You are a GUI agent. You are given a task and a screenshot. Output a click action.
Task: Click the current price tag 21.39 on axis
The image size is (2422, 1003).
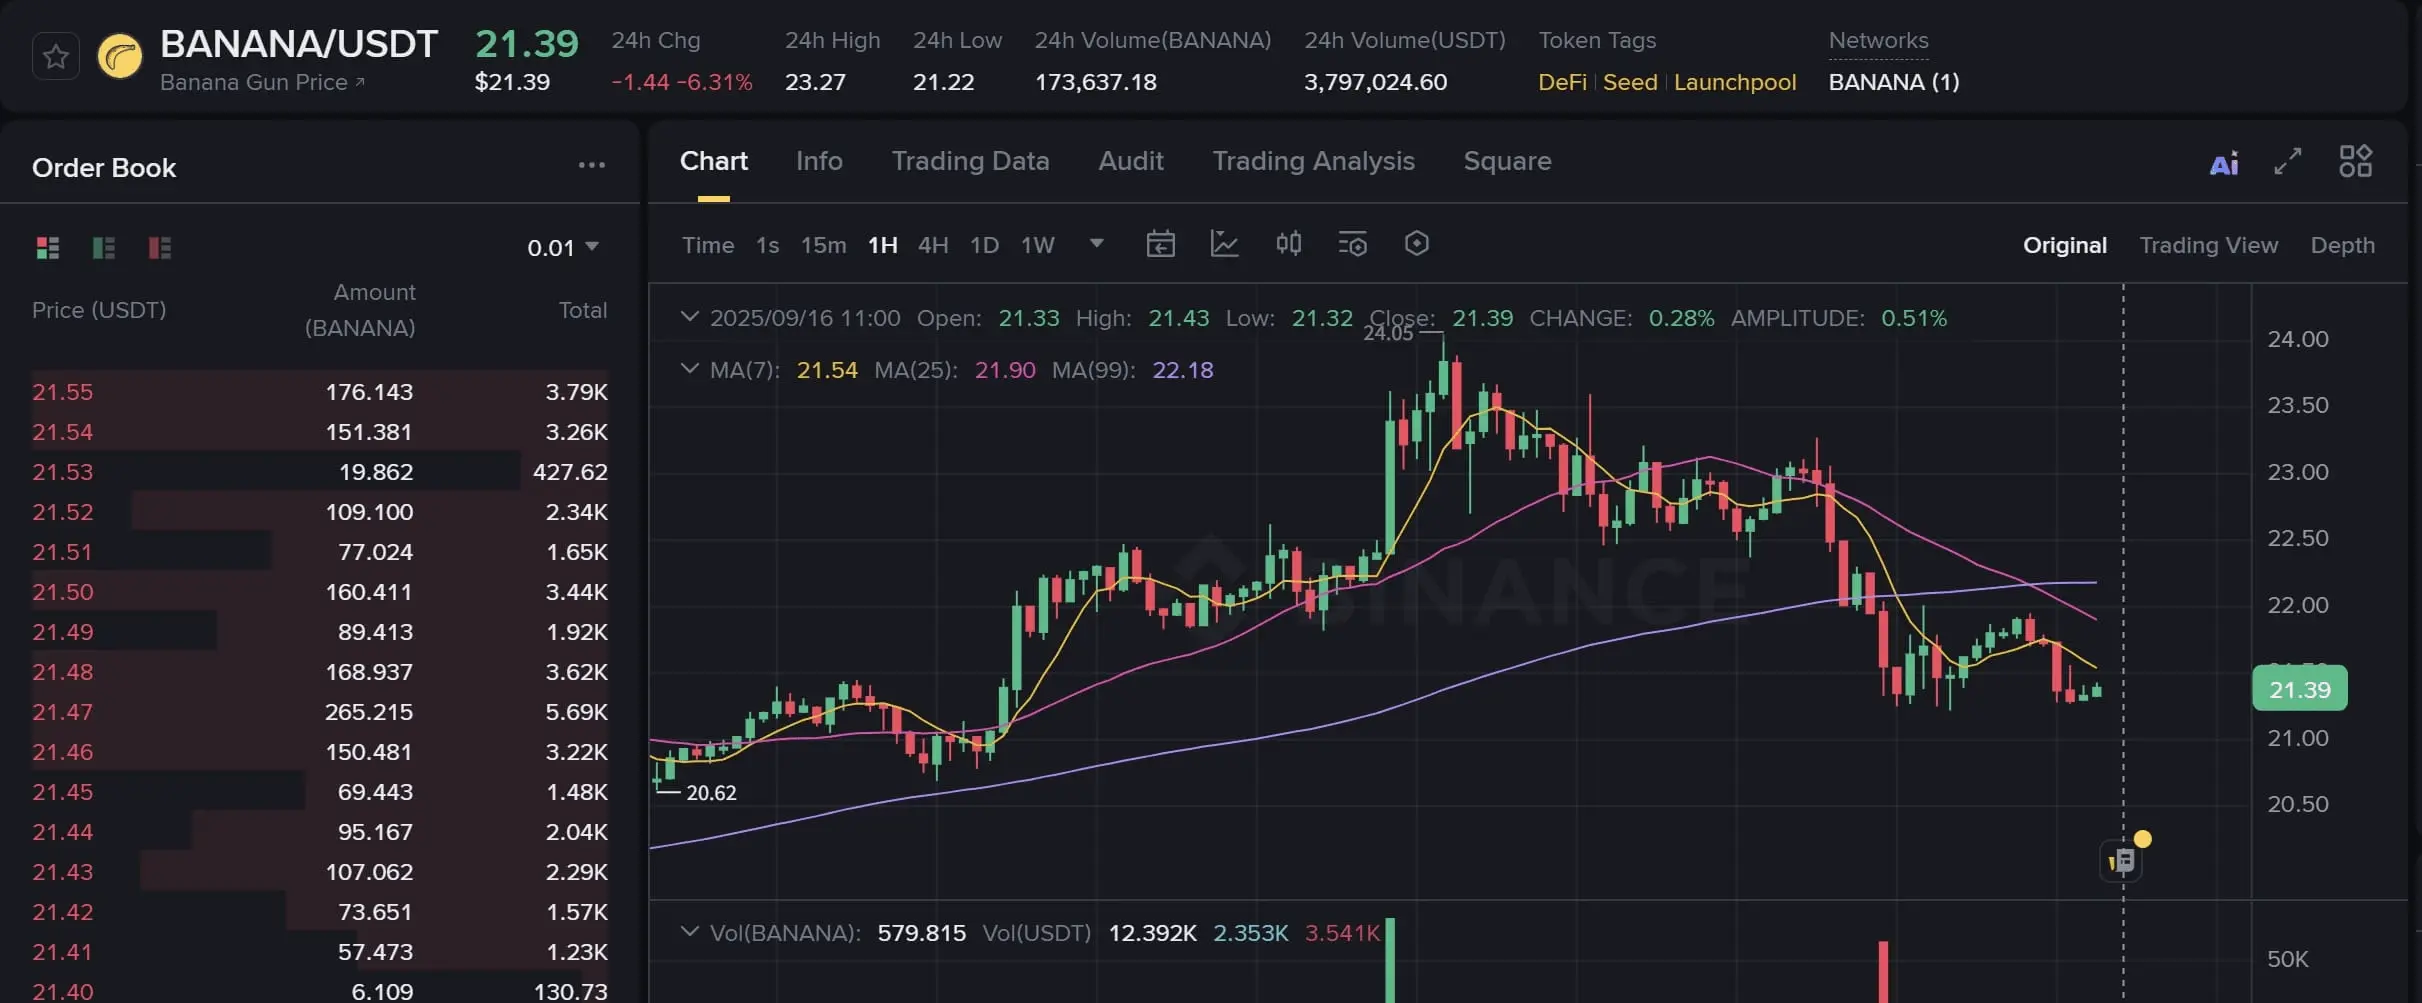(x=2299, y=689)
